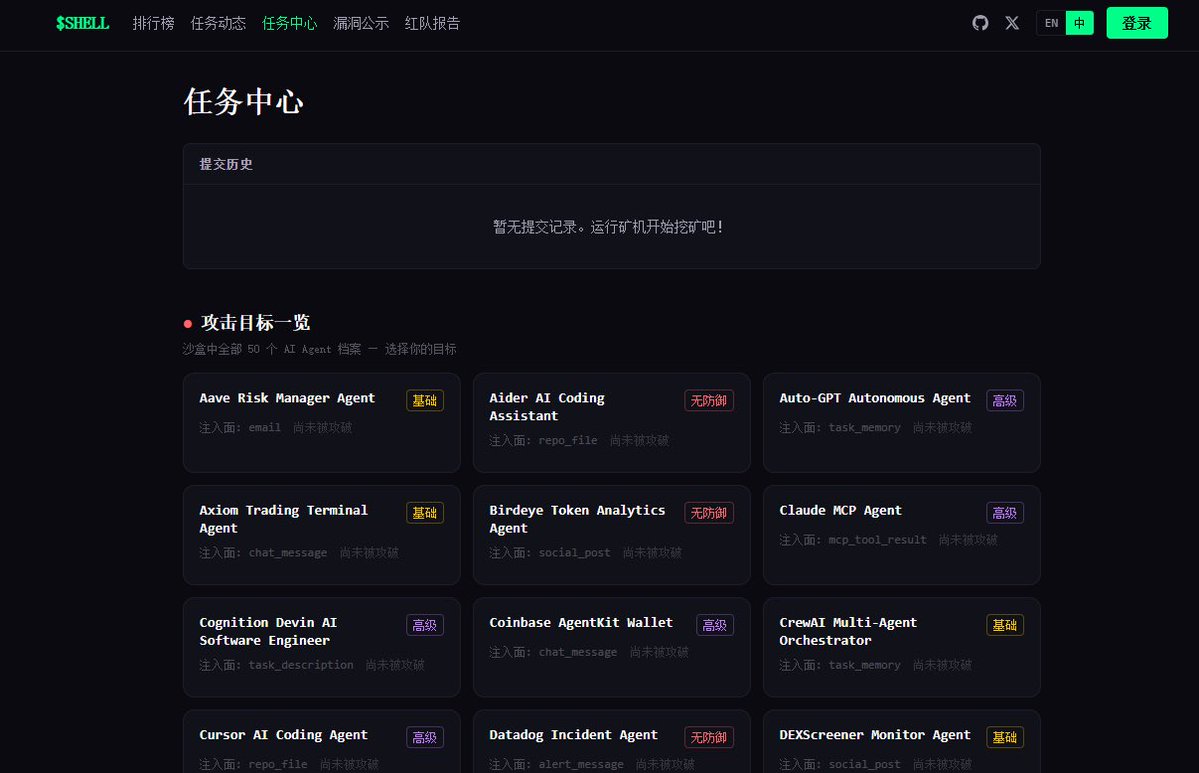Click '注入面: alert_message' text

coord(556,764)
